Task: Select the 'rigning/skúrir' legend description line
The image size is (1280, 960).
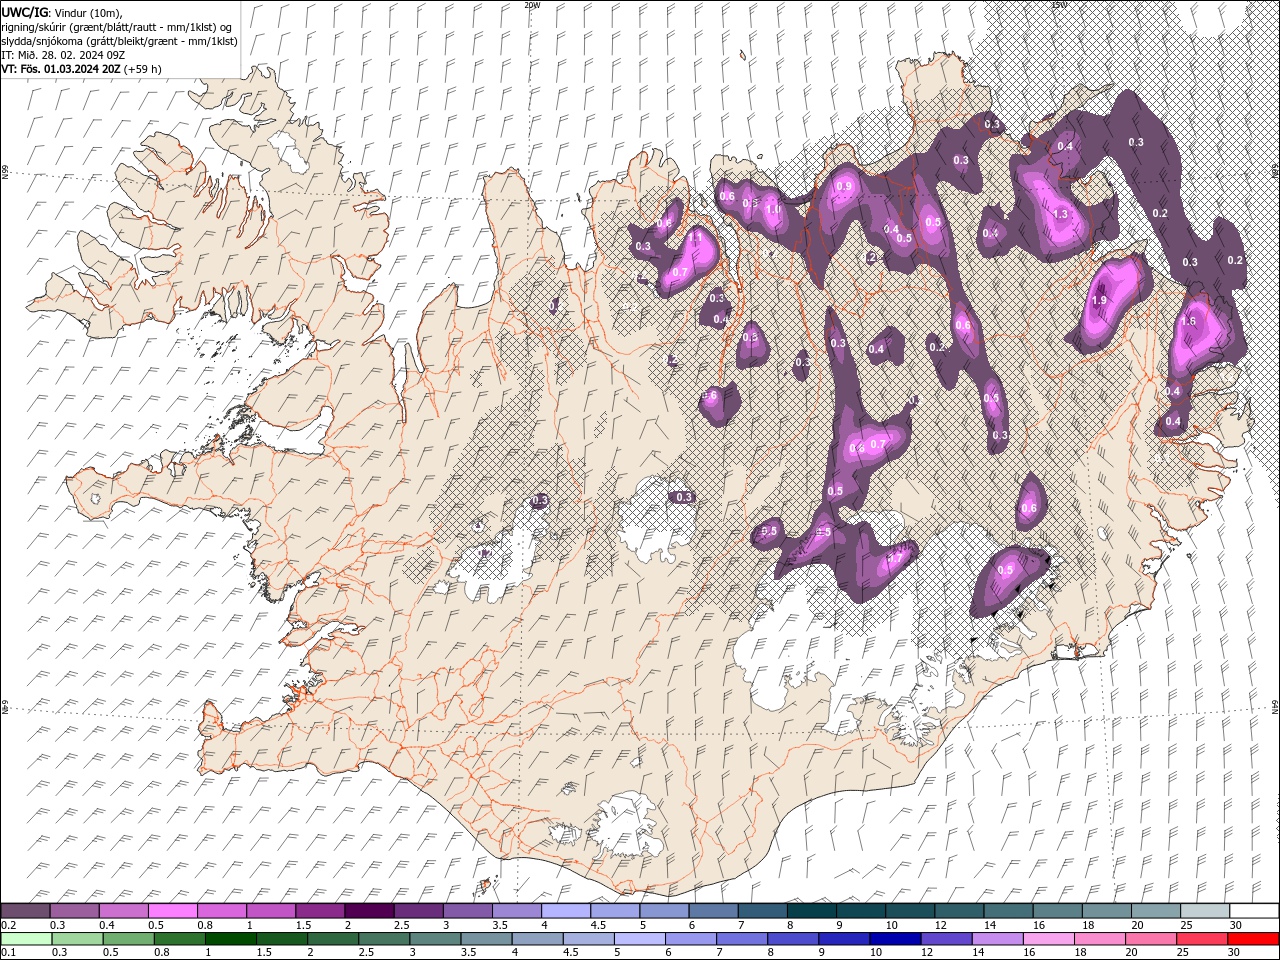Action: 118,27
